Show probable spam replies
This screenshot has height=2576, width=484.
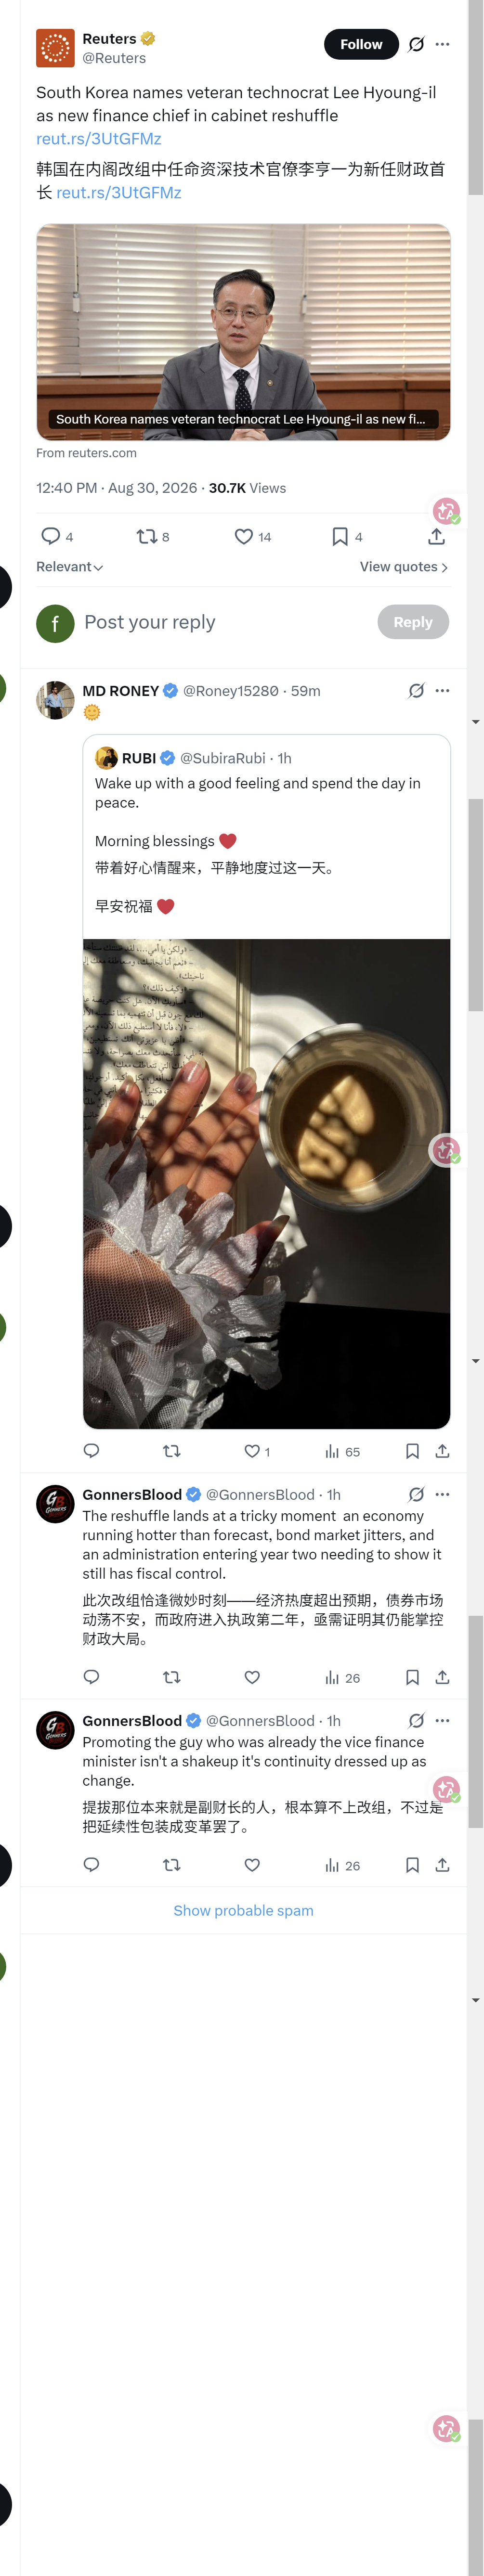pos(243,1910)
